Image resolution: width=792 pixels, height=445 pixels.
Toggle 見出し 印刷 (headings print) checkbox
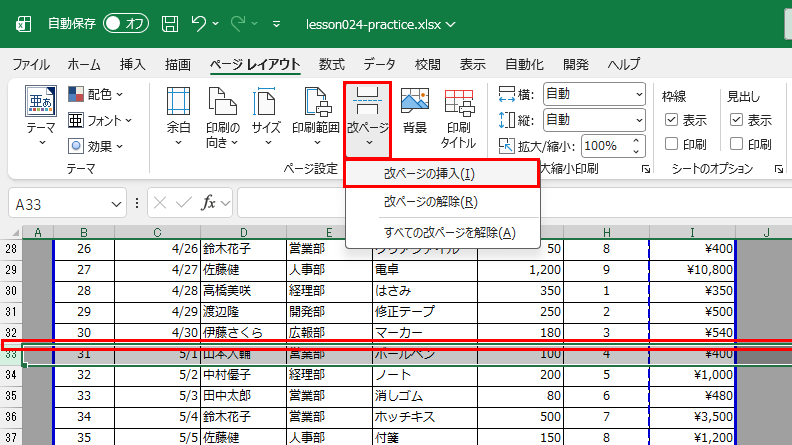736,144
